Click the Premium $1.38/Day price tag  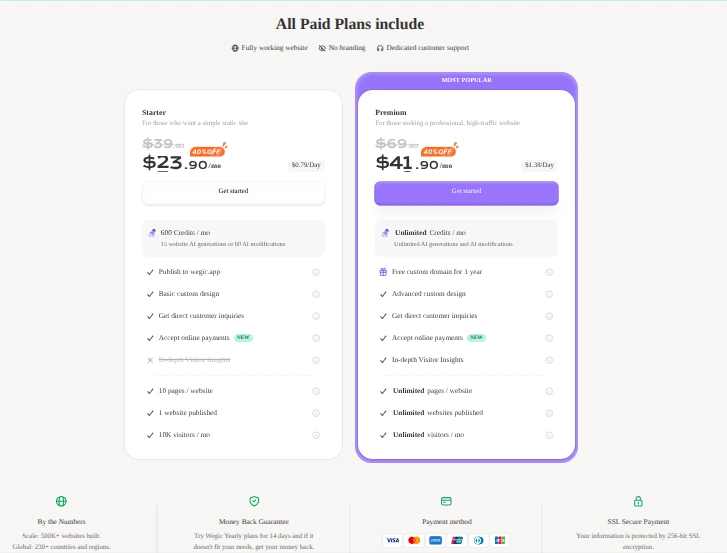coord(539,165)
